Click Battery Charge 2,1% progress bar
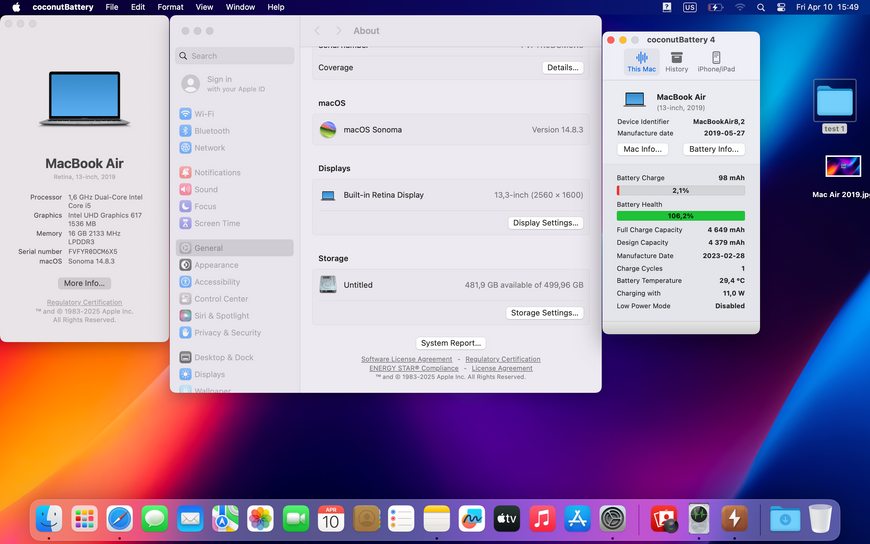 680,190
